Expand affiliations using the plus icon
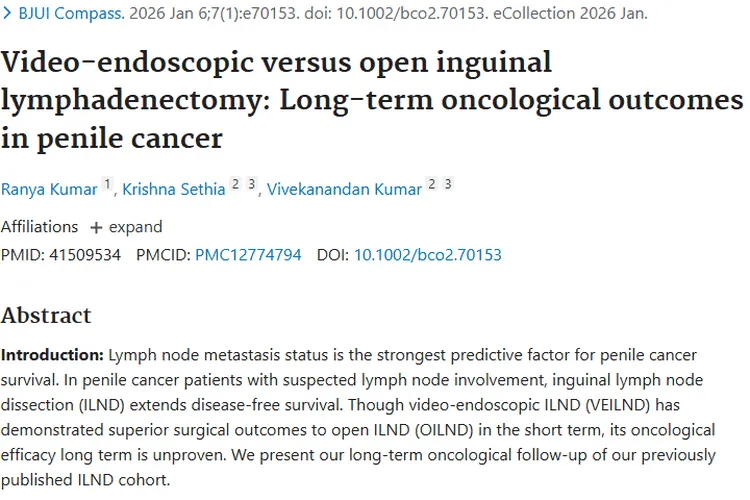 (96, 227)
